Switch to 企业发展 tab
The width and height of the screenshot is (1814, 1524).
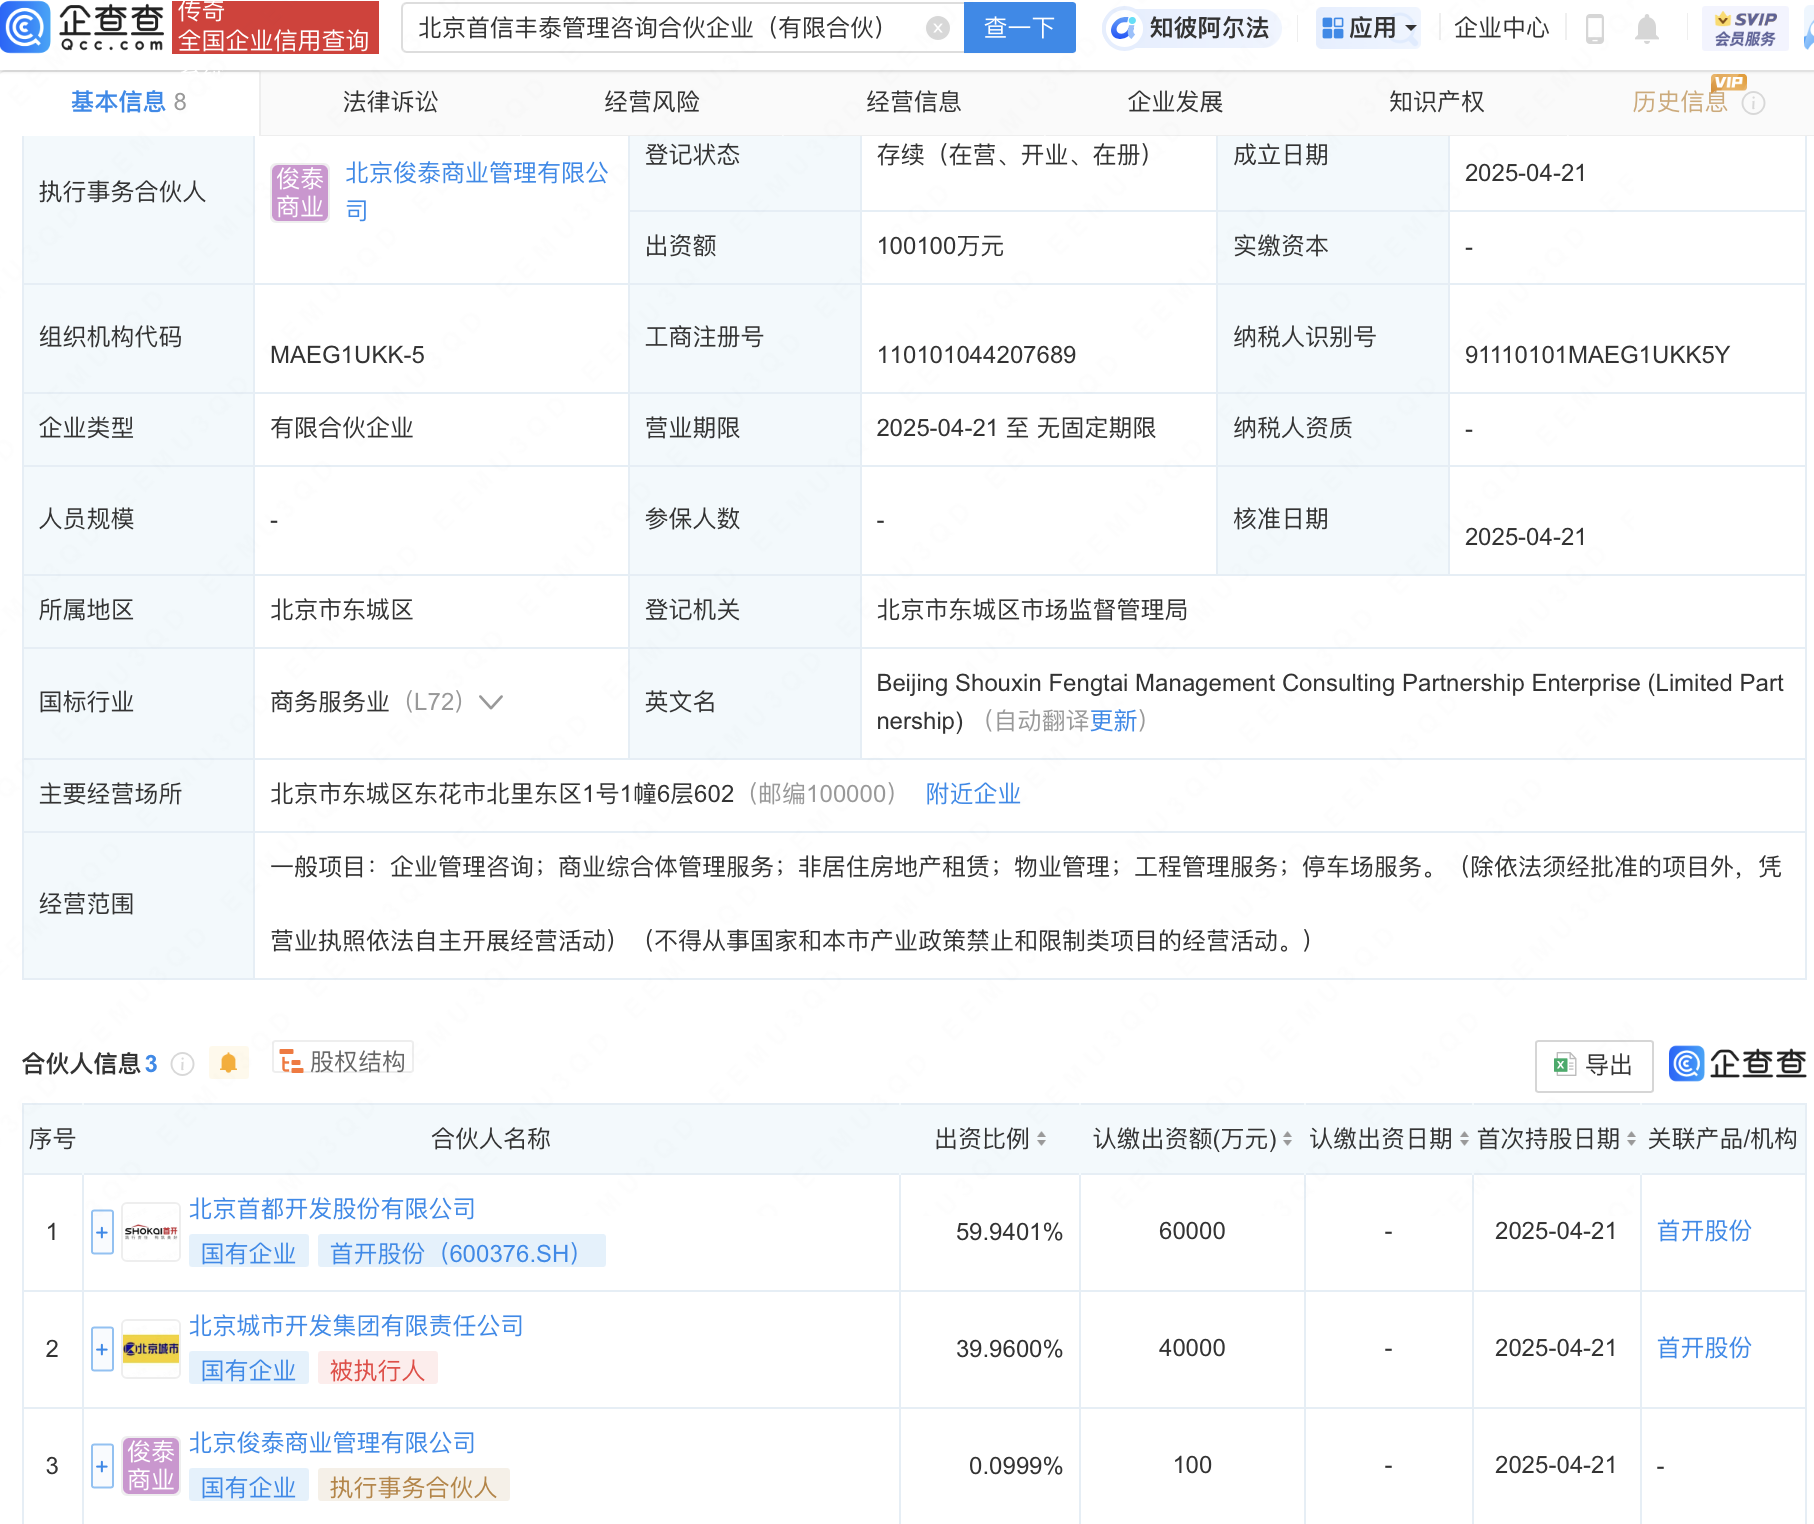(x=1175, y=102)
